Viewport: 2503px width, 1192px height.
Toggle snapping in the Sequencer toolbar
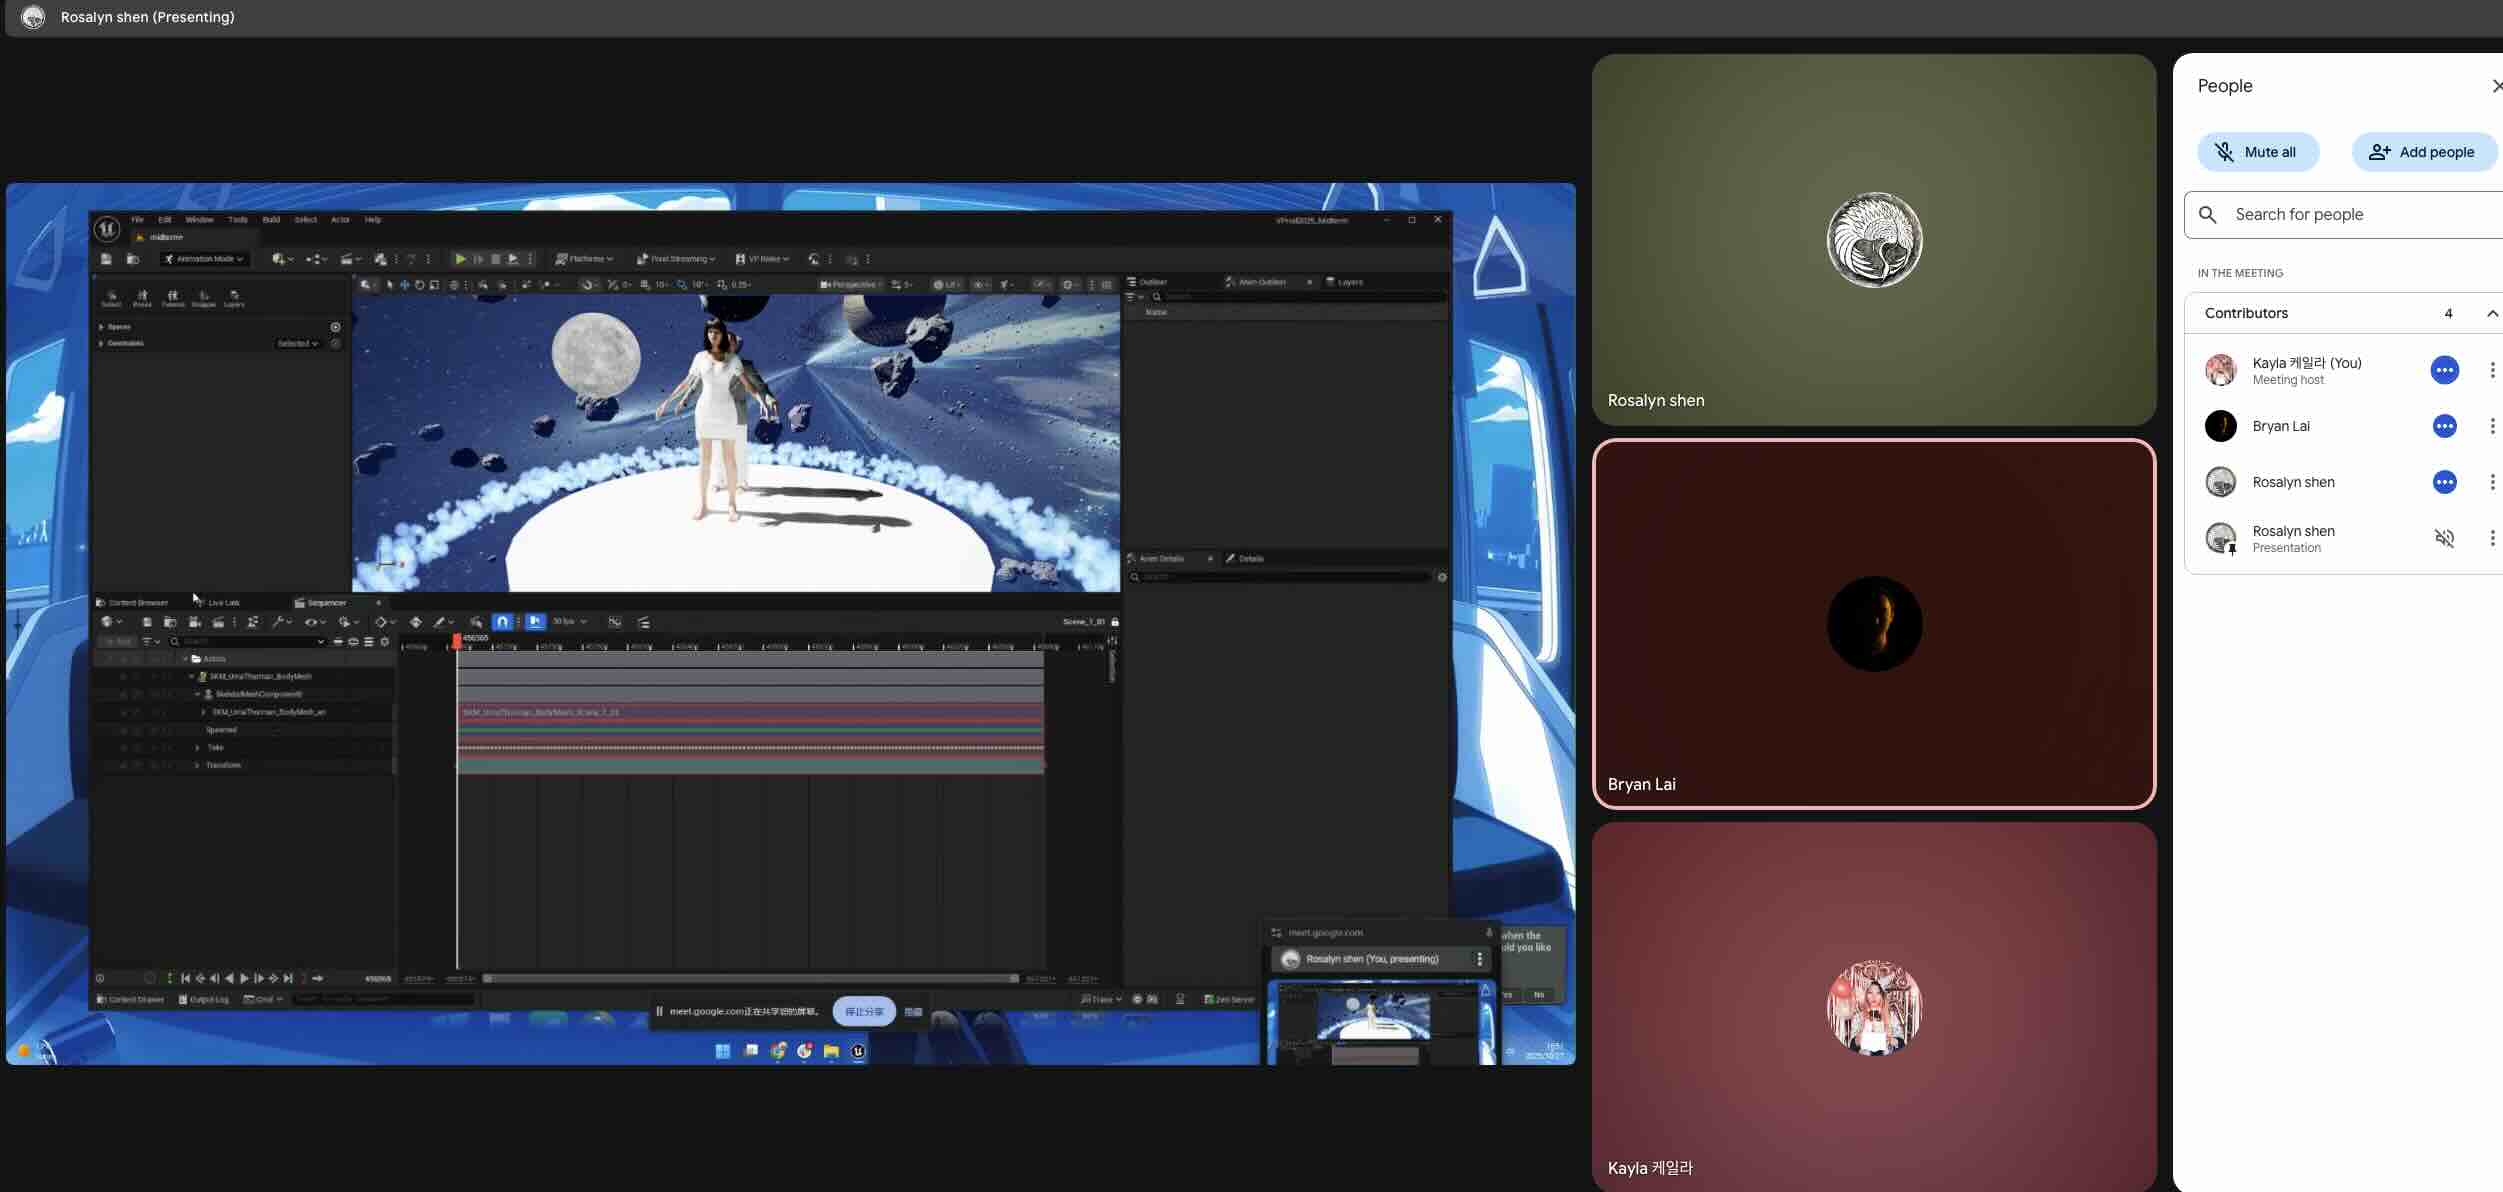(503, 621)
